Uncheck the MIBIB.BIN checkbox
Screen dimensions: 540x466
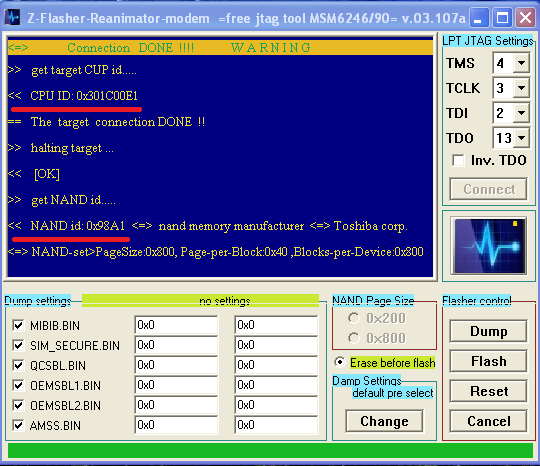18,325
